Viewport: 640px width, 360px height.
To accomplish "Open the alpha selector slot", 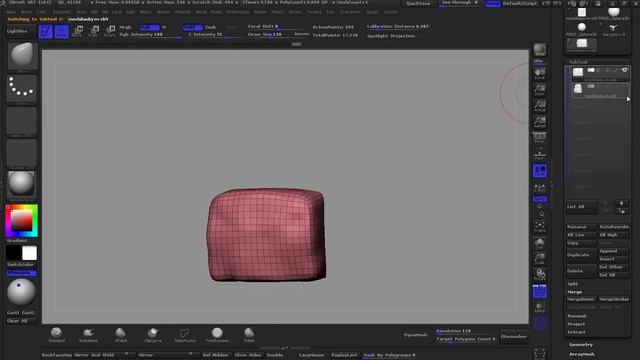I will coord(22,121).
